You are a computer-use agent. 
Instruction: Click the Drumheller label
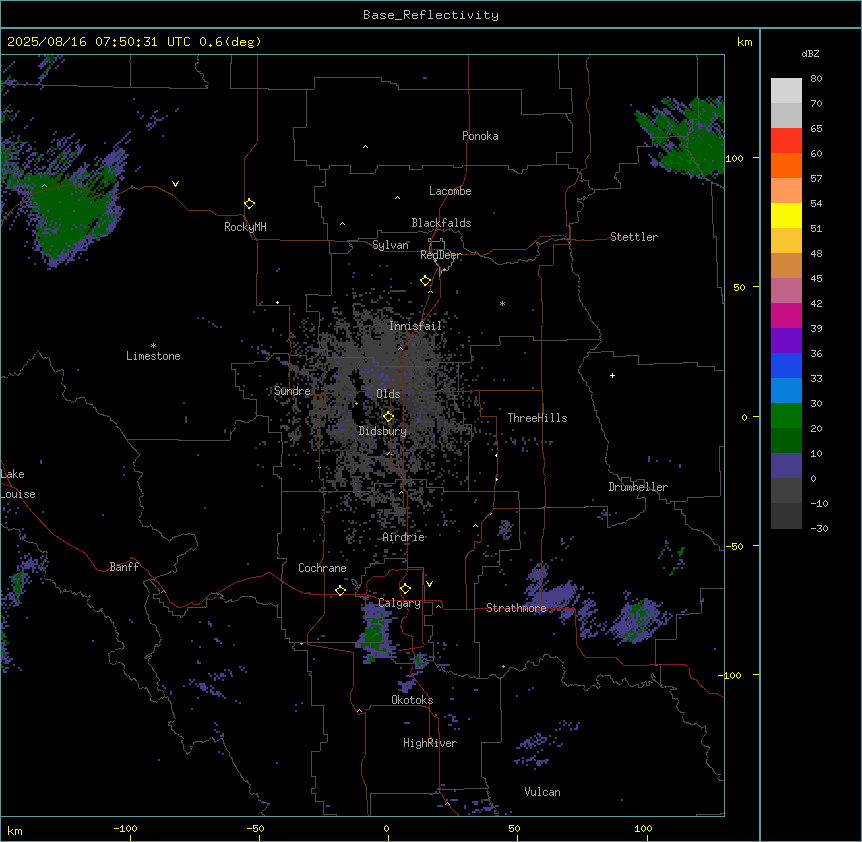click(638, 487)
